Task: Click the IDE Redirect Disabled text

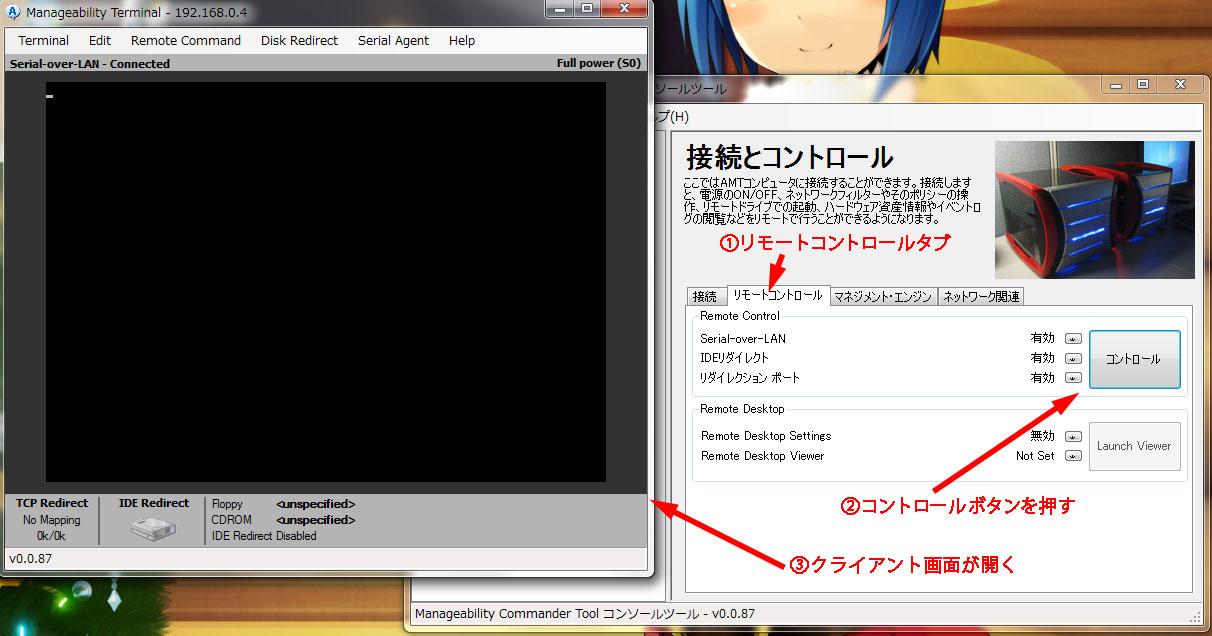Action: tap(264, 536)
